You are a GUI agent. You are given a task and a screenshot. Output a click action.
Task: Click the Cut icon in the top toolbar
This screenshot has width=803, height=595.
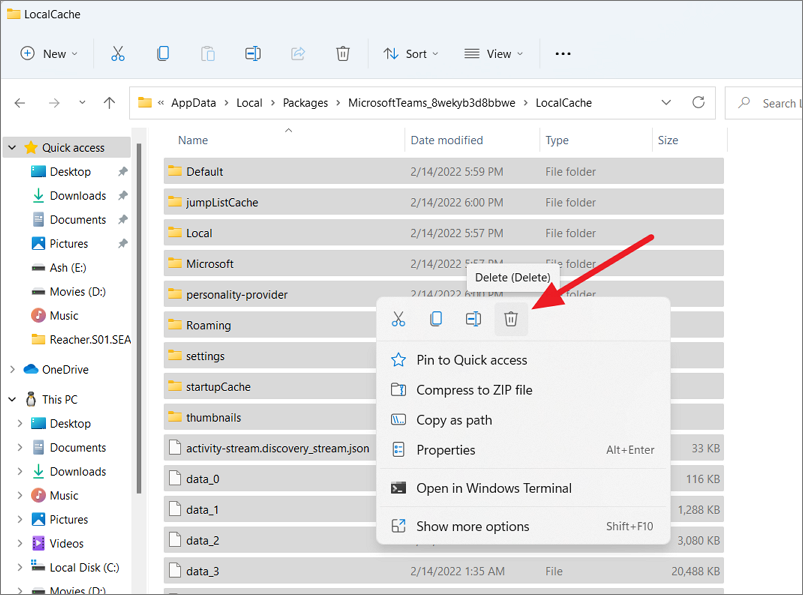[118, 54]
